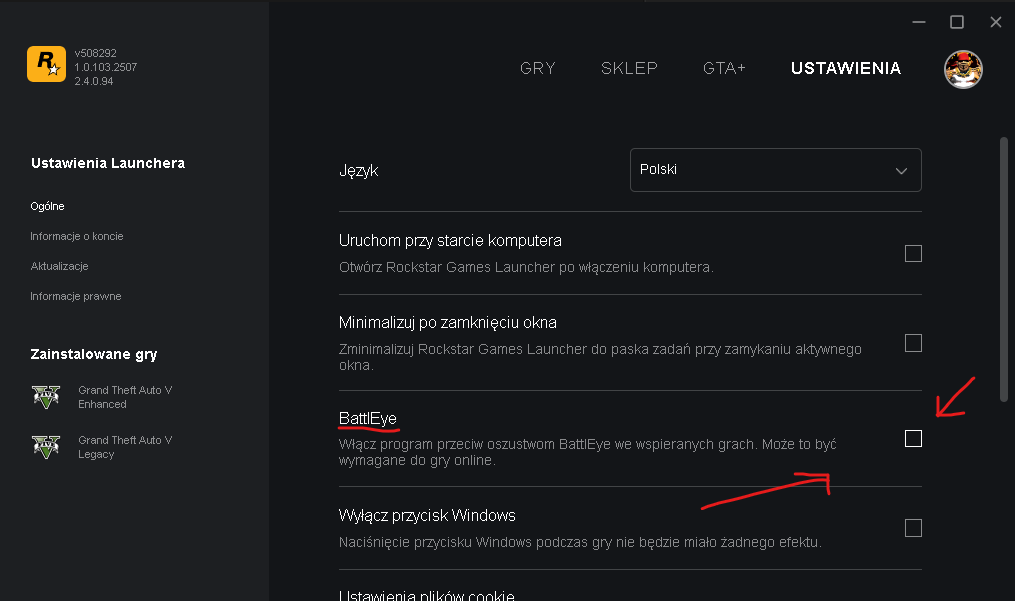
Task: Enable 'Minimalizuj po zamknięciu okna'
Action: (913, 343)
